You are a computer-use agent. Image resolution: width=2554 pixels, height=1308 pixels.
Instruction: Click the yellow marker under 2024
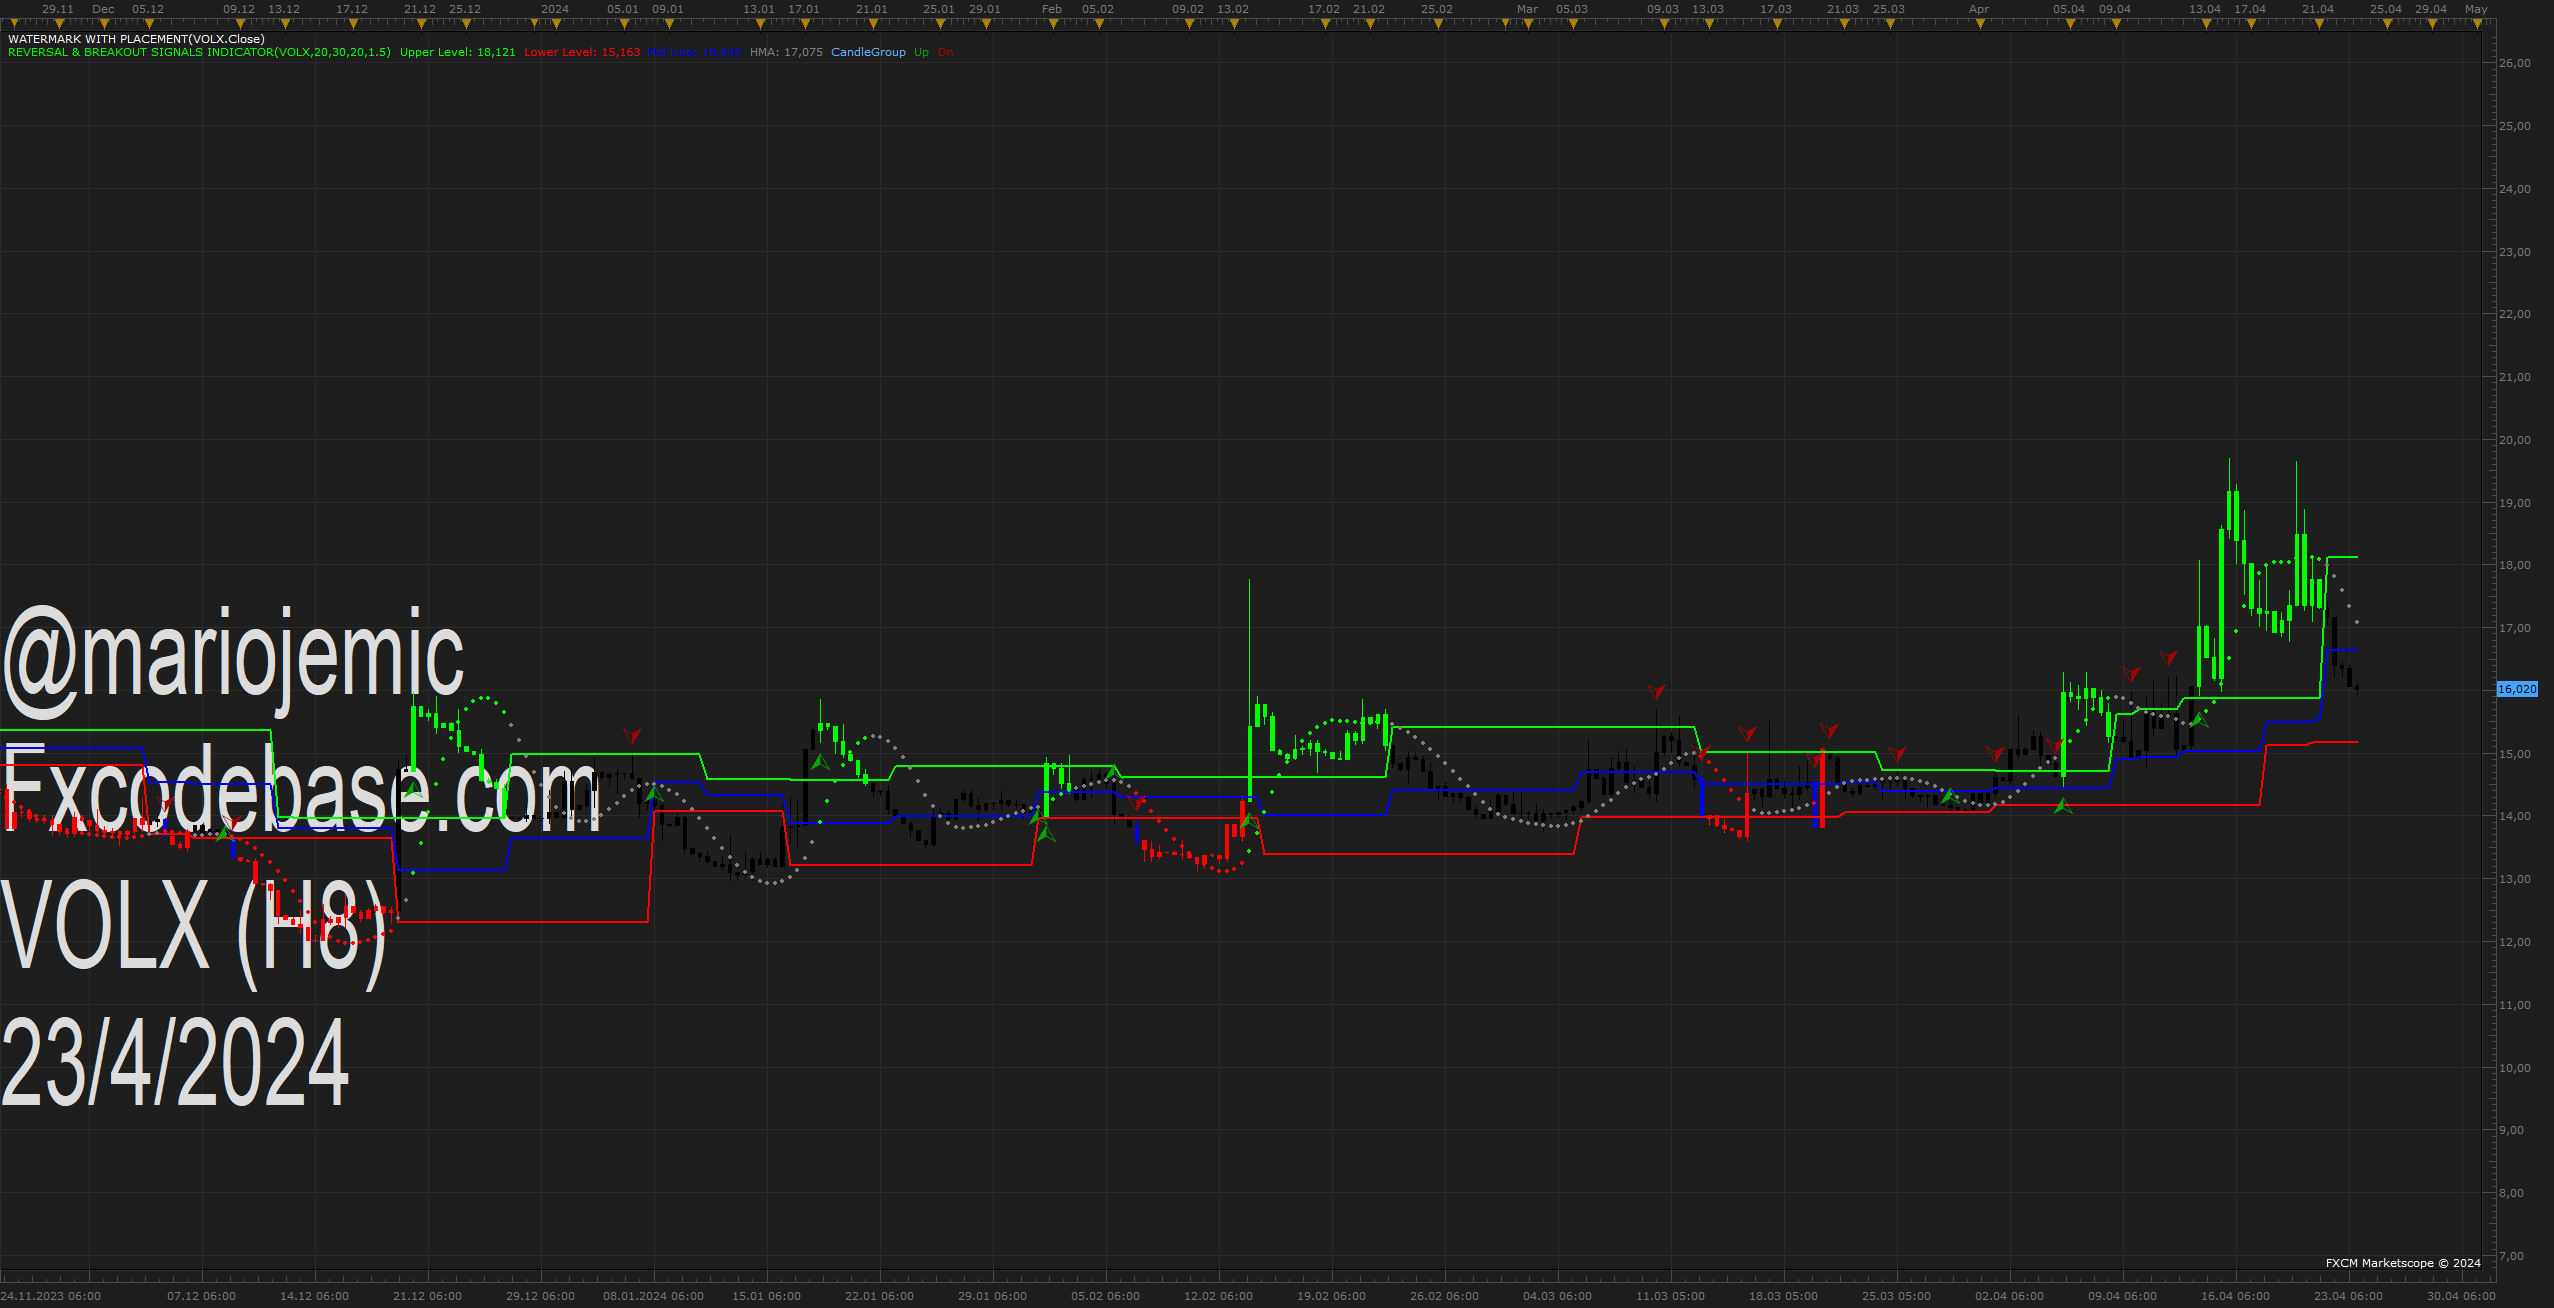click(556, 23)
